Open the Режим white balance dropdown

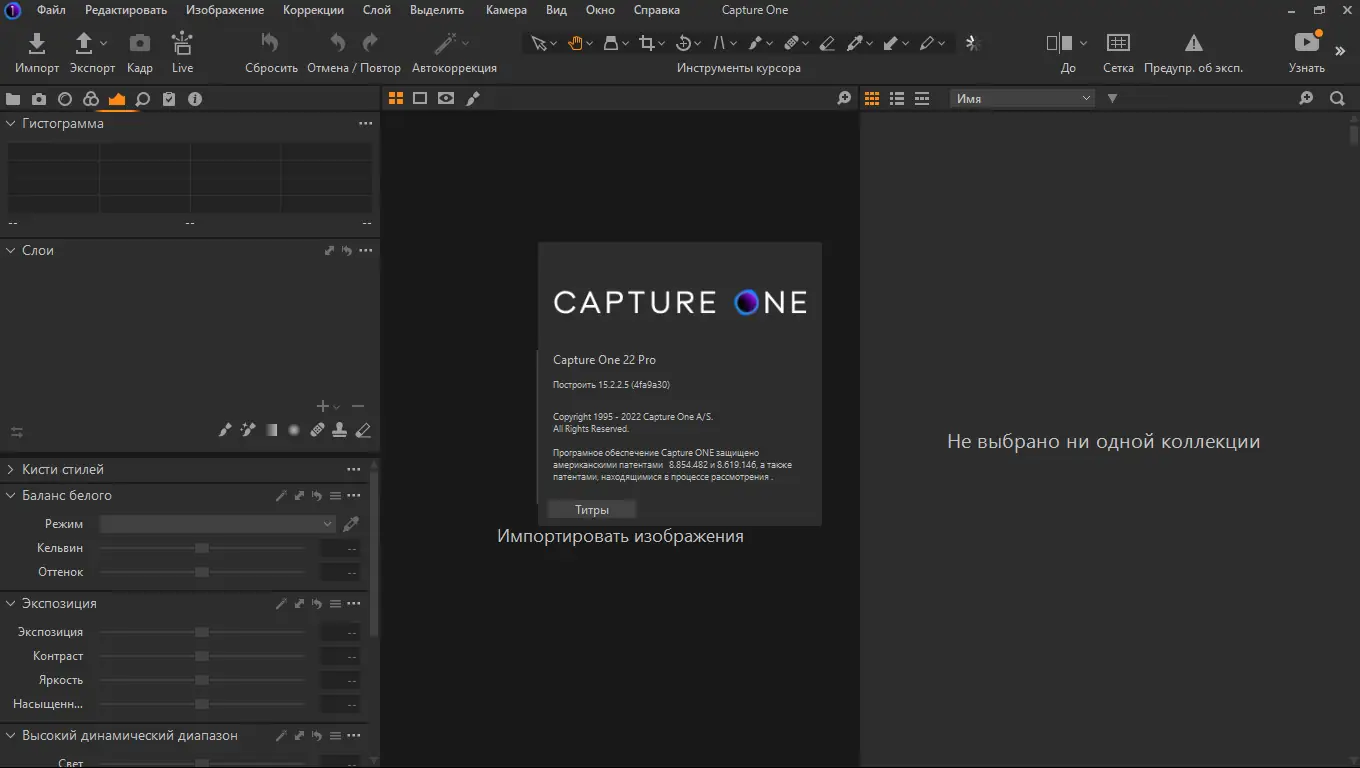[x=217, y=524]
